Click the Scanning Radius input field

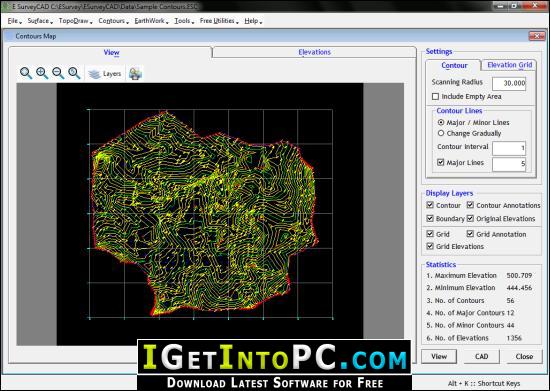pyautogui.click(x=509, y=83)
